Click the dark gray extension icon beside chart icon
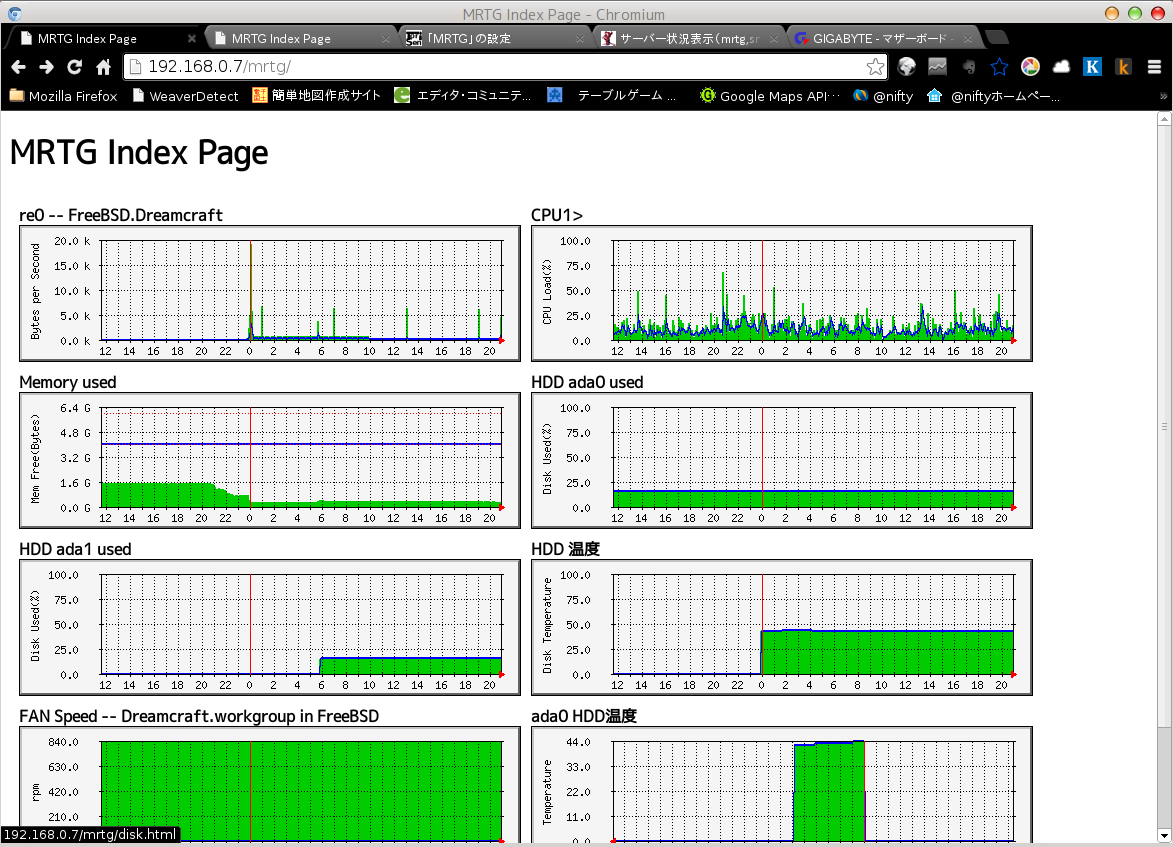This screenshot has width=1173, height=847. tap(969, 67)
